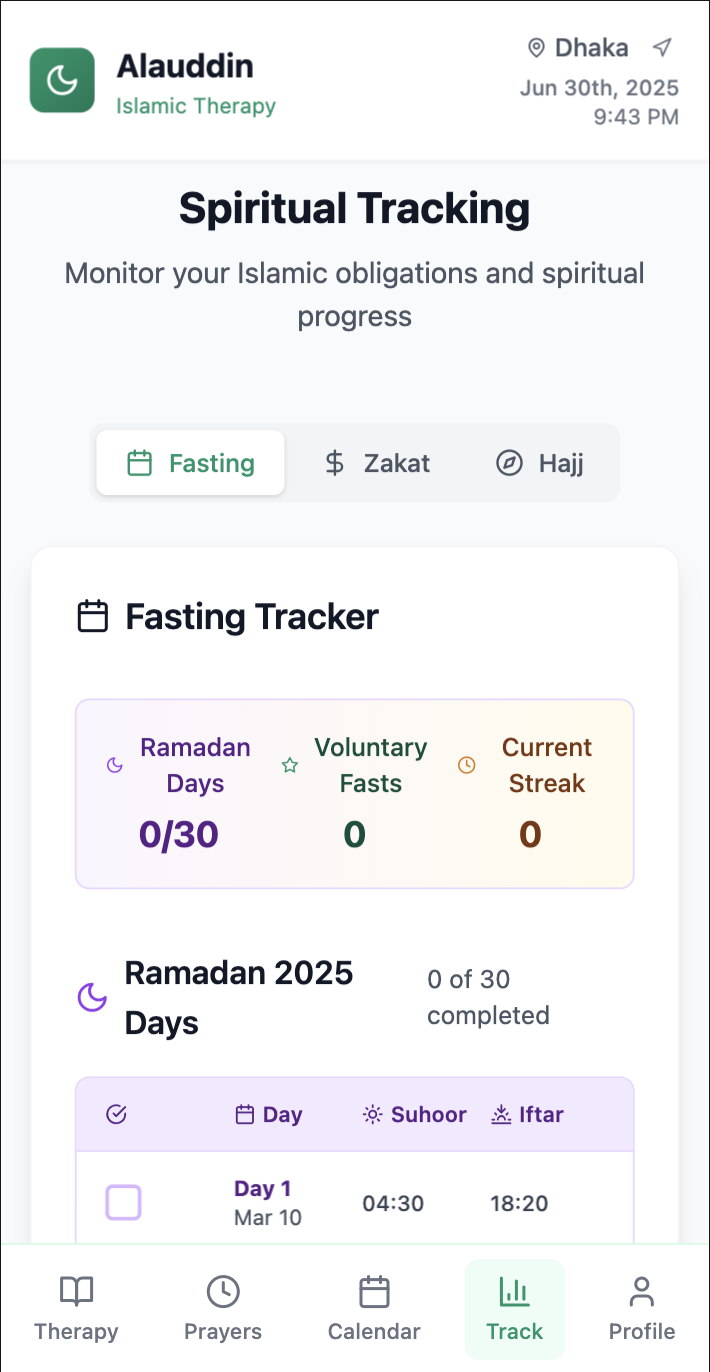Tap the navigation arrow icon
Image resolution: width=710 pixels, height=1372 pixels.
point(662,47)
